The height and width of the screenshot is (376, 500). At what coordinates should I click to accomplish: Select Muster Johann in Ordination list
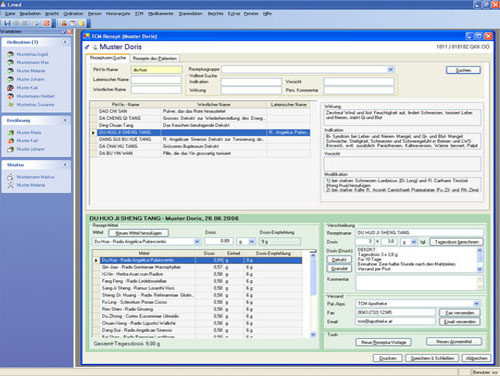(30, 79)
